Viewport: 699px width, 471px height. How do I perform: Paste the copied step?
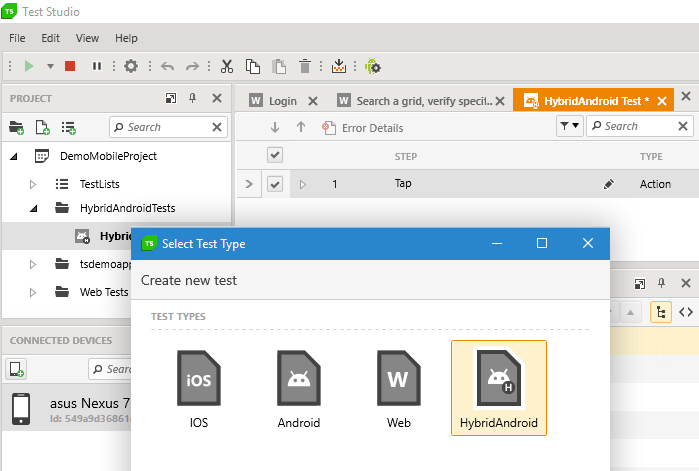[279, 66]
